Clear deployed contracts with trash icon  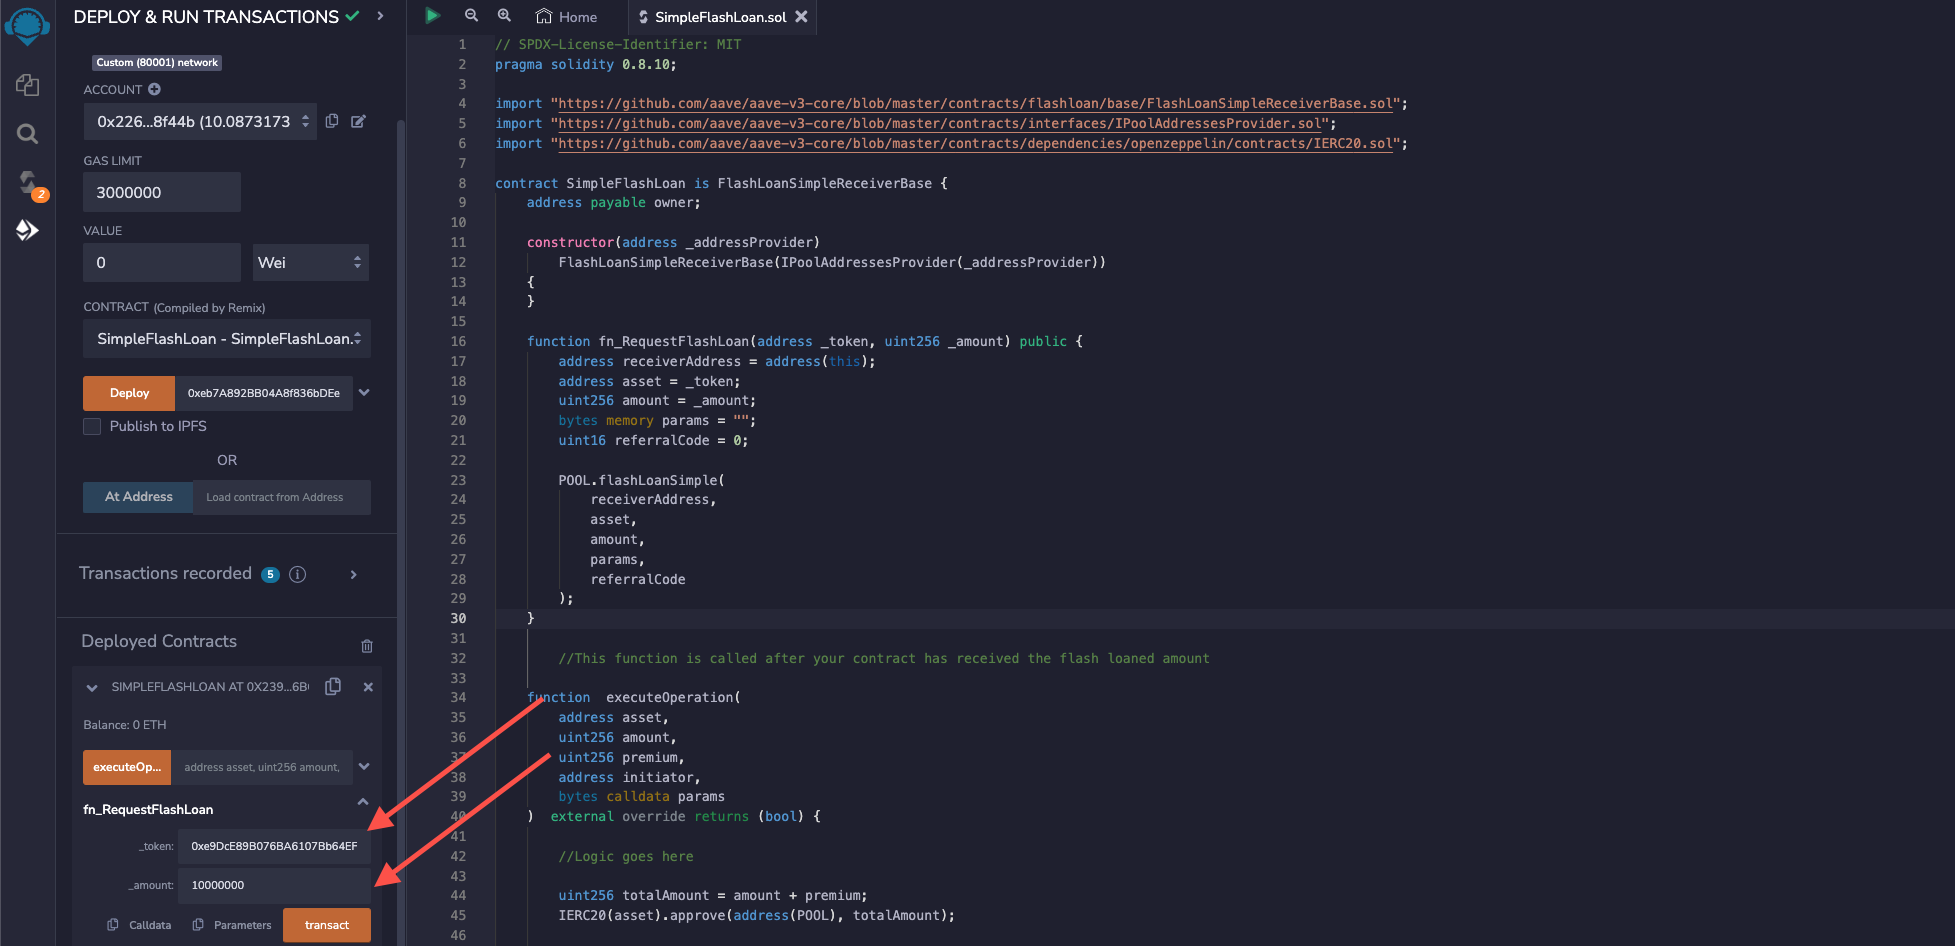367,646
